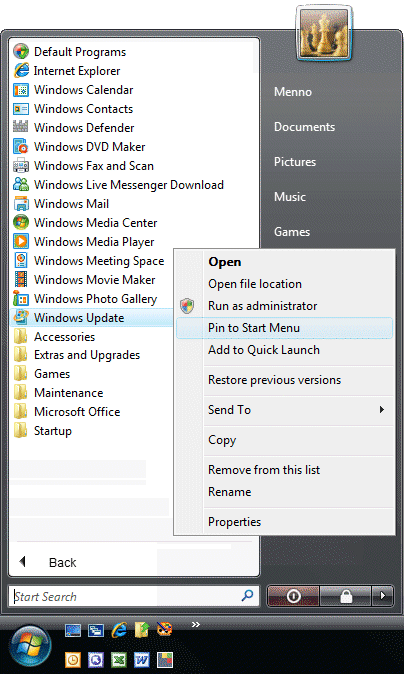Image resolution: width=404 pixels, height=674 pixels.
Task: Expand the Maintenance folder
Action: (58, 393)
